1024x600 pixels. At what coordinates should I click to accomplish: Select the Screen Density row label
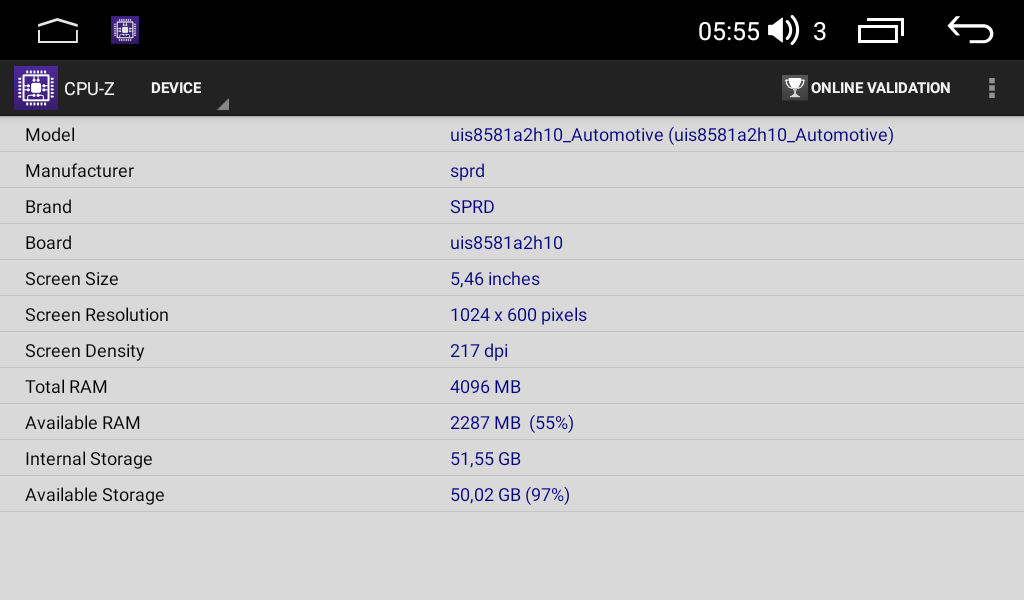click(x=85, y=351)
